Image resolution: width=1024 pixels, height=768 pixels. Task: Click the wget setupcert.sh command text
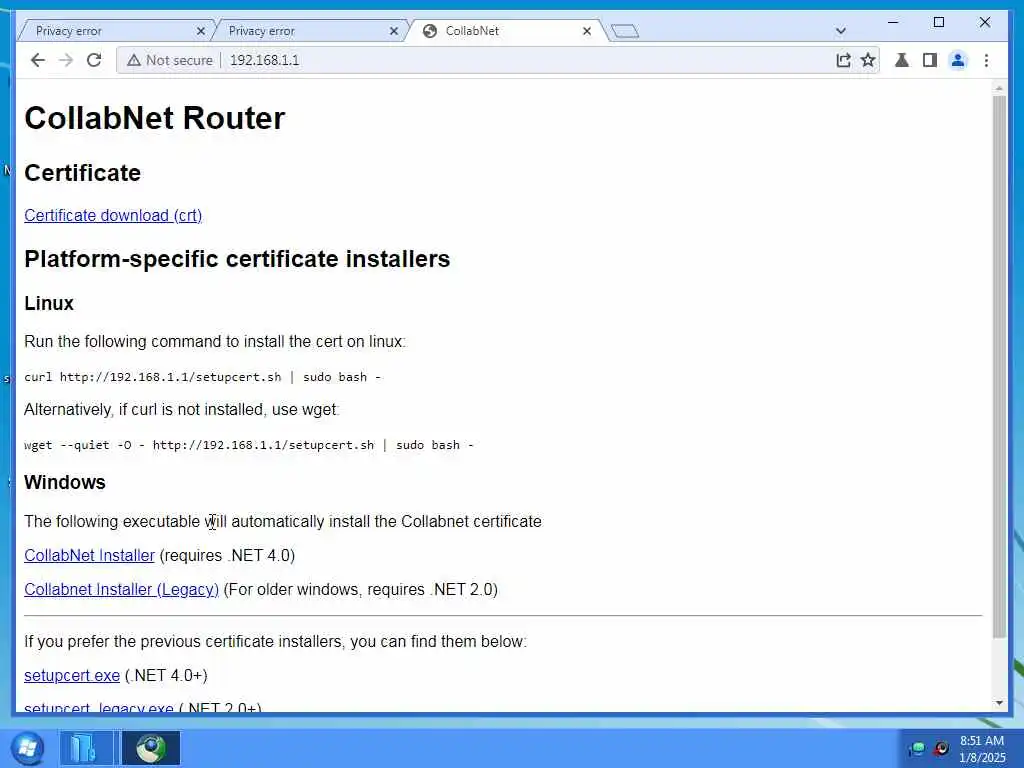[249, 445]
